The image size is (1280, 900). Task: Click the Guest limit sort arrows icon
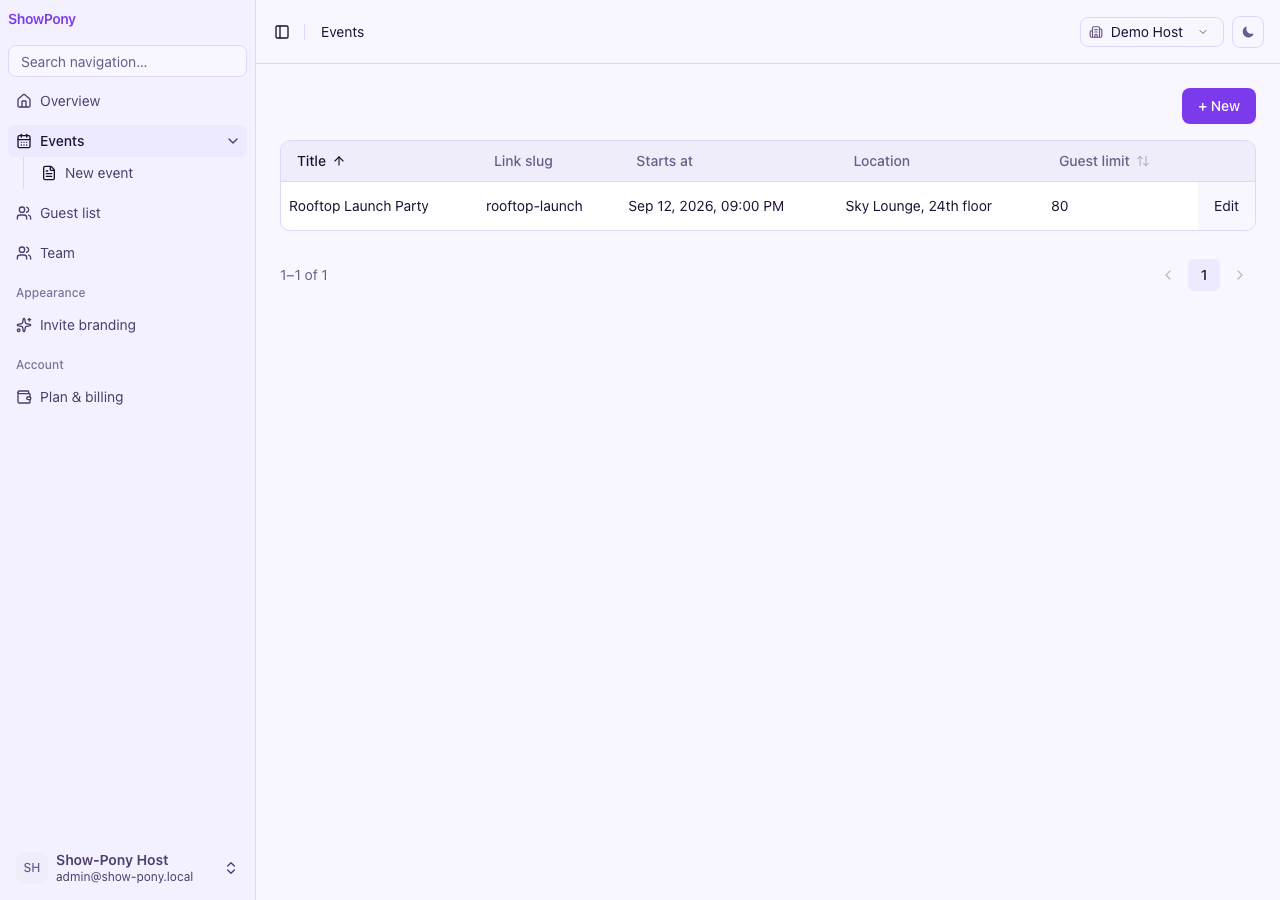[x=1143, y=161]
